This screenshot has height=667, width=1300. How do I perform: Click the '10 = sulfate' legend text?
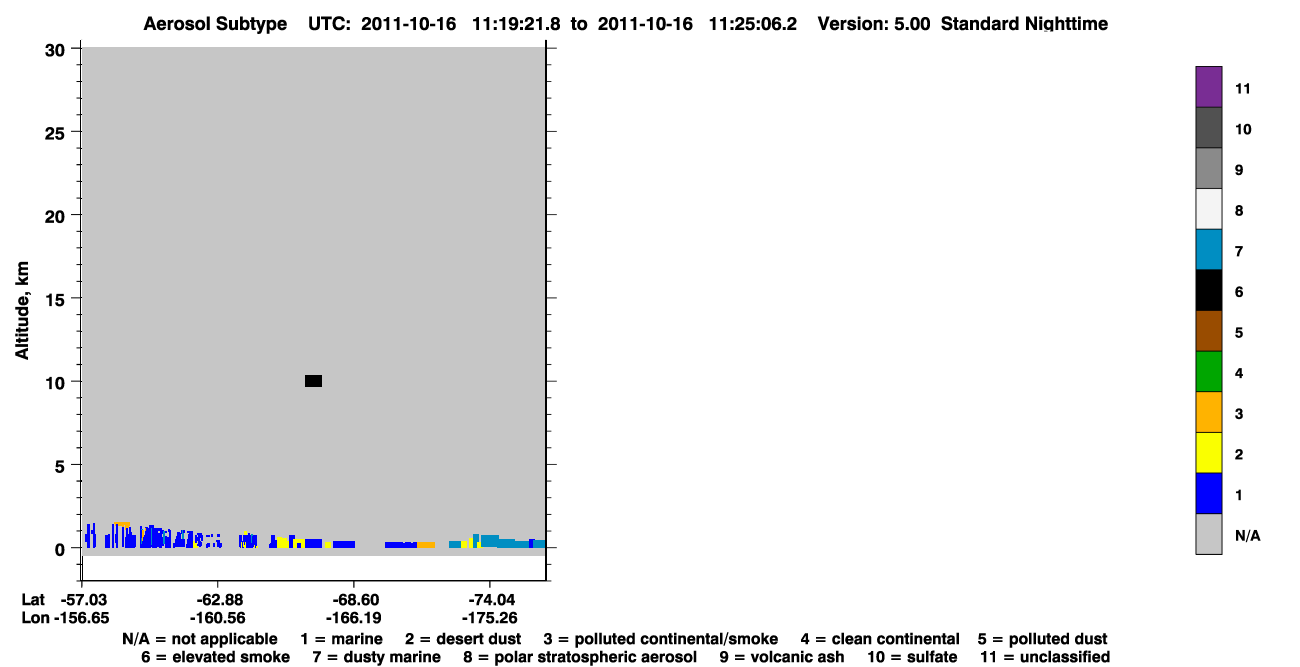click(x=912, y=657)
